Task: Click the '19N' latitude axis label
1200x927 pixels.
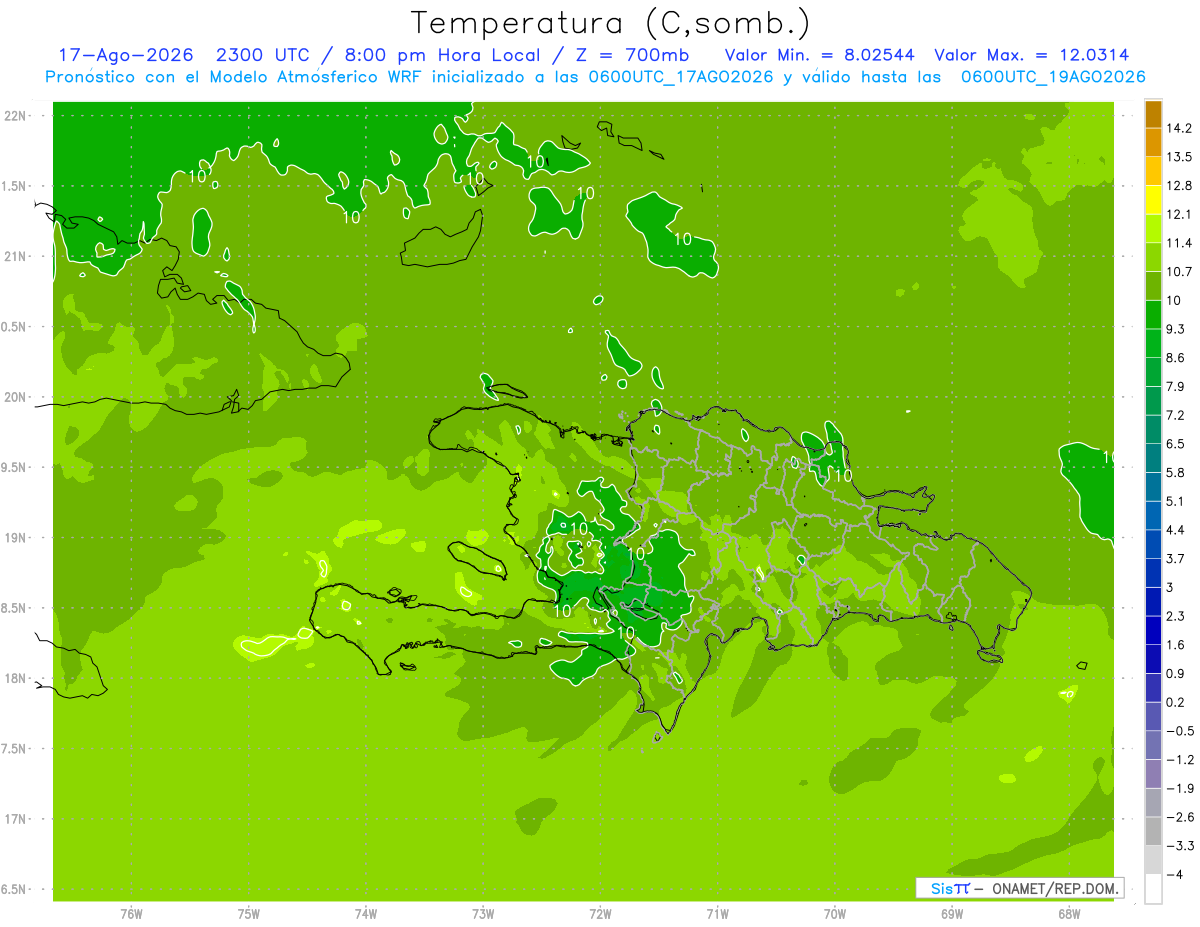Action: [15, 538]
